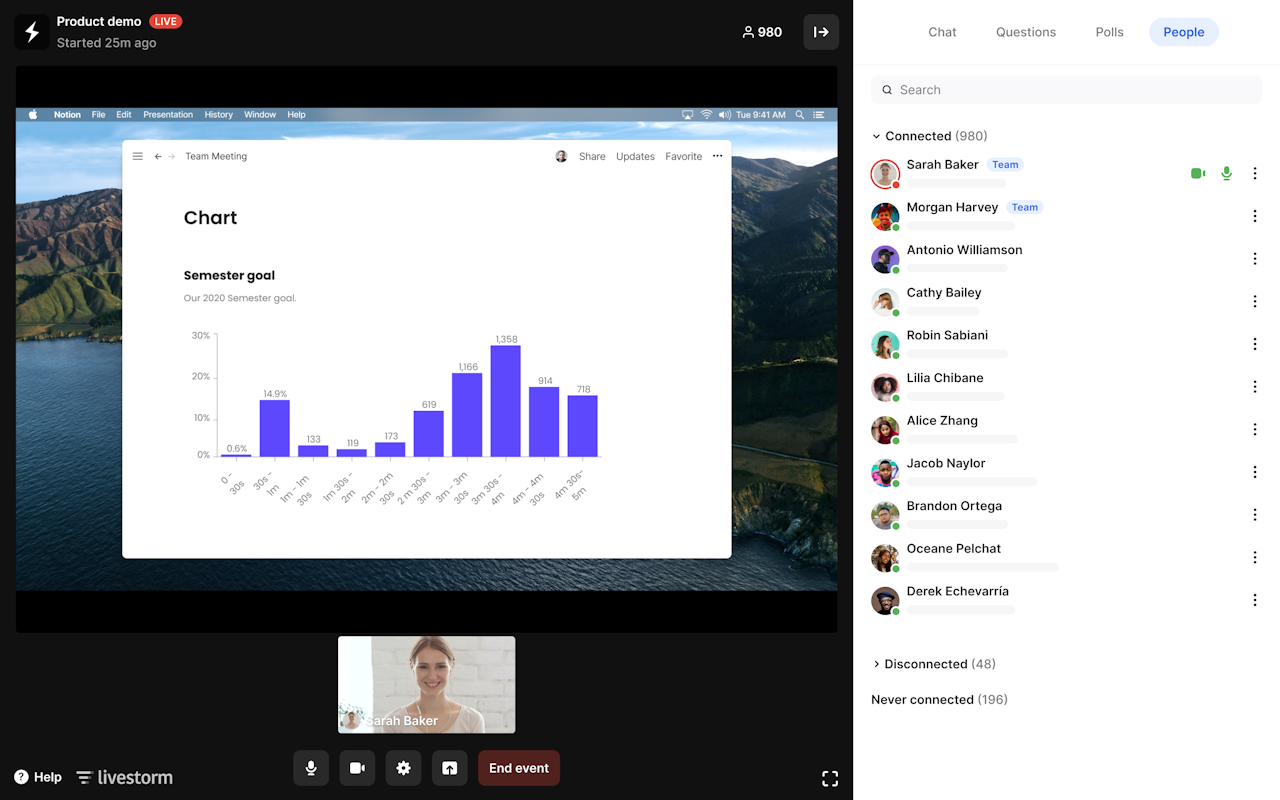Switch to the Chat tab

coord(942,32)
